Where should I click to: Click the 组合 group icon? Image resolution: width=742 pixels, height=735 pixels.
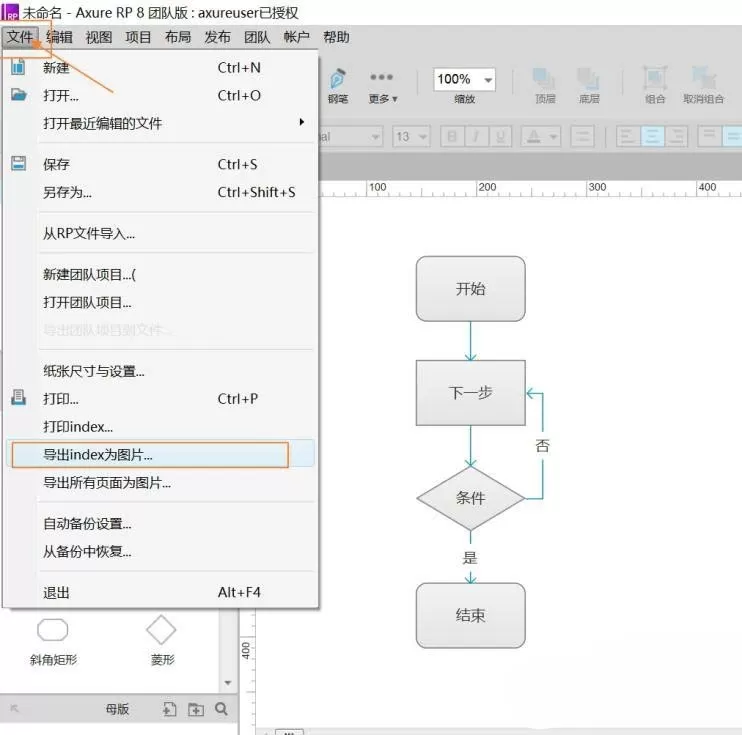click(654, 78)
